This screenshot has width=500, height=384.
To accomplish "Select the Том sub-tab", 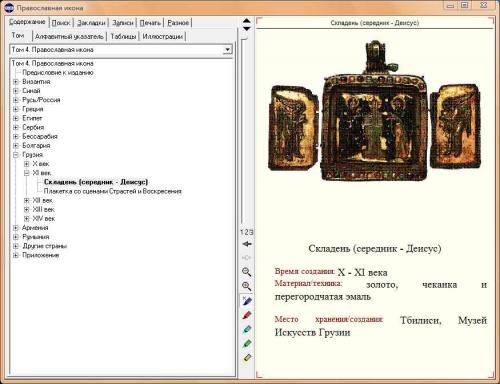I will click(18, 35).
